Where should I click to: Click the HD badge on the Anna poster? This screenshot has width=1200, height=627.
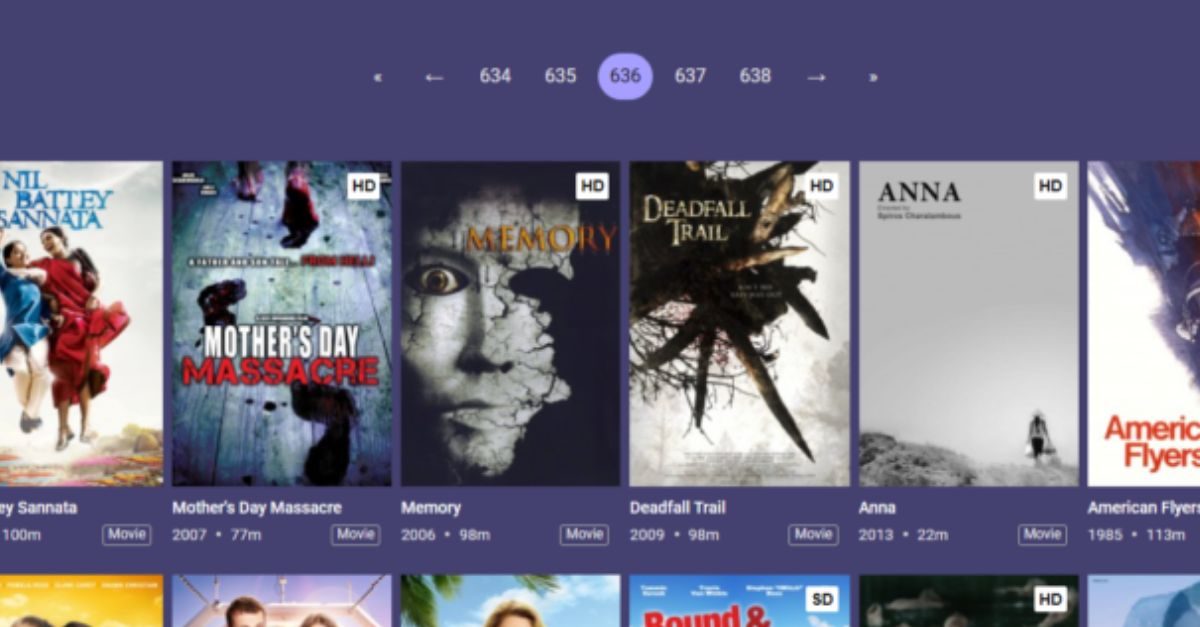coord(1050,186)
